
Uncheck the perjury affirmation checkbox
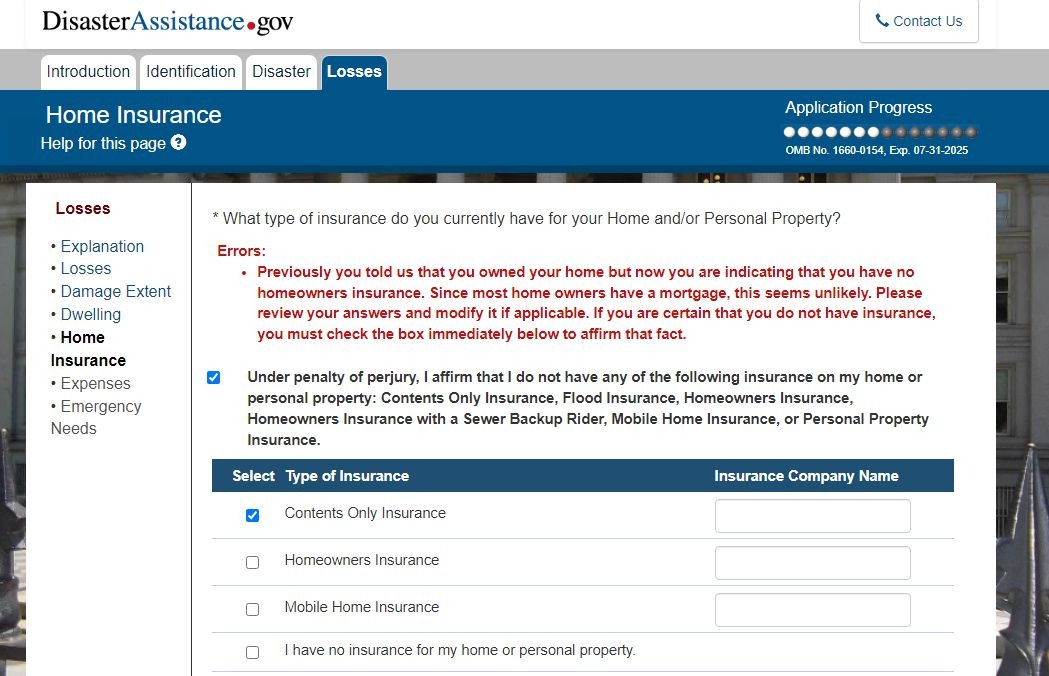tap(213, 378)
